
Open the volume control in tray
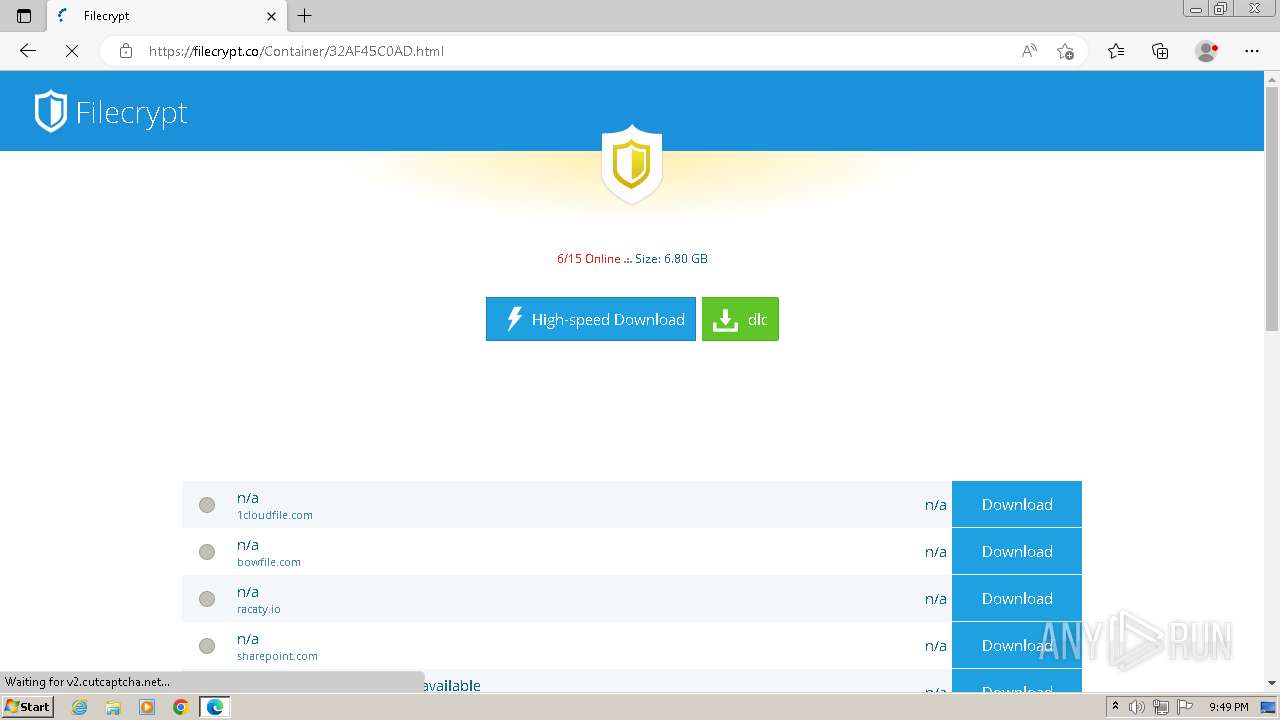(1137, 707)
